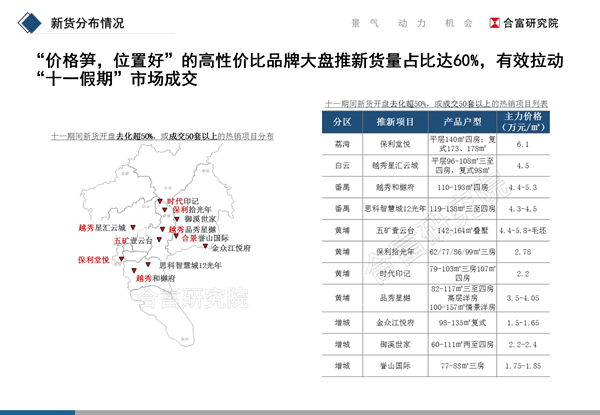
Task: Click the 110-193㎡四房 product type cell
Action: 462,187
